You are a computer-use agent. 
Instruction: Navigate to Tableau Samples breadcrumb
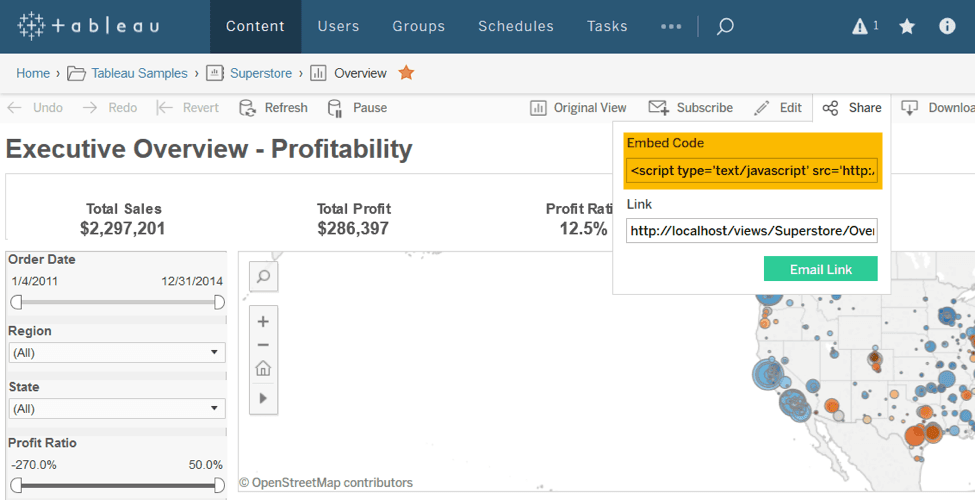tap(139, 73)
